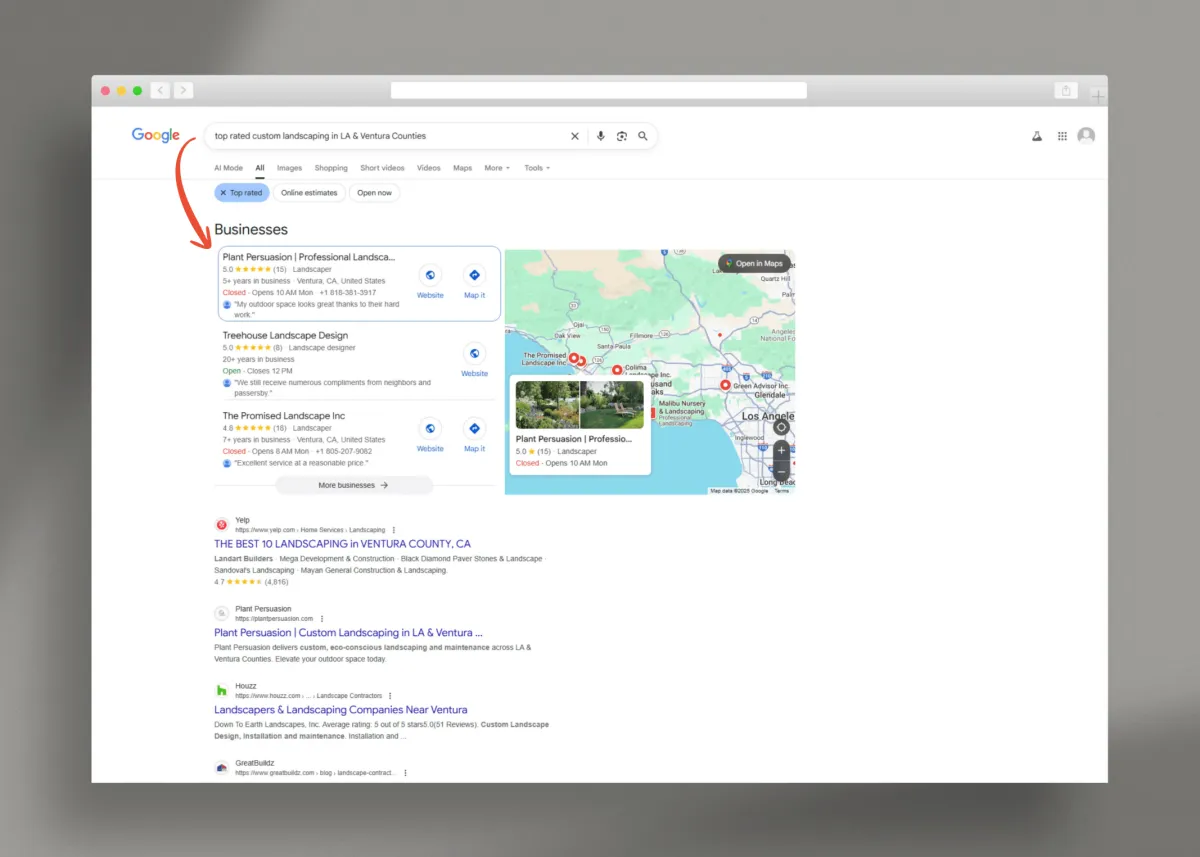The height and width of the screenshot is (857, 1200).
Task: Open the Houzz result options dots
Action: click(390, 695)
